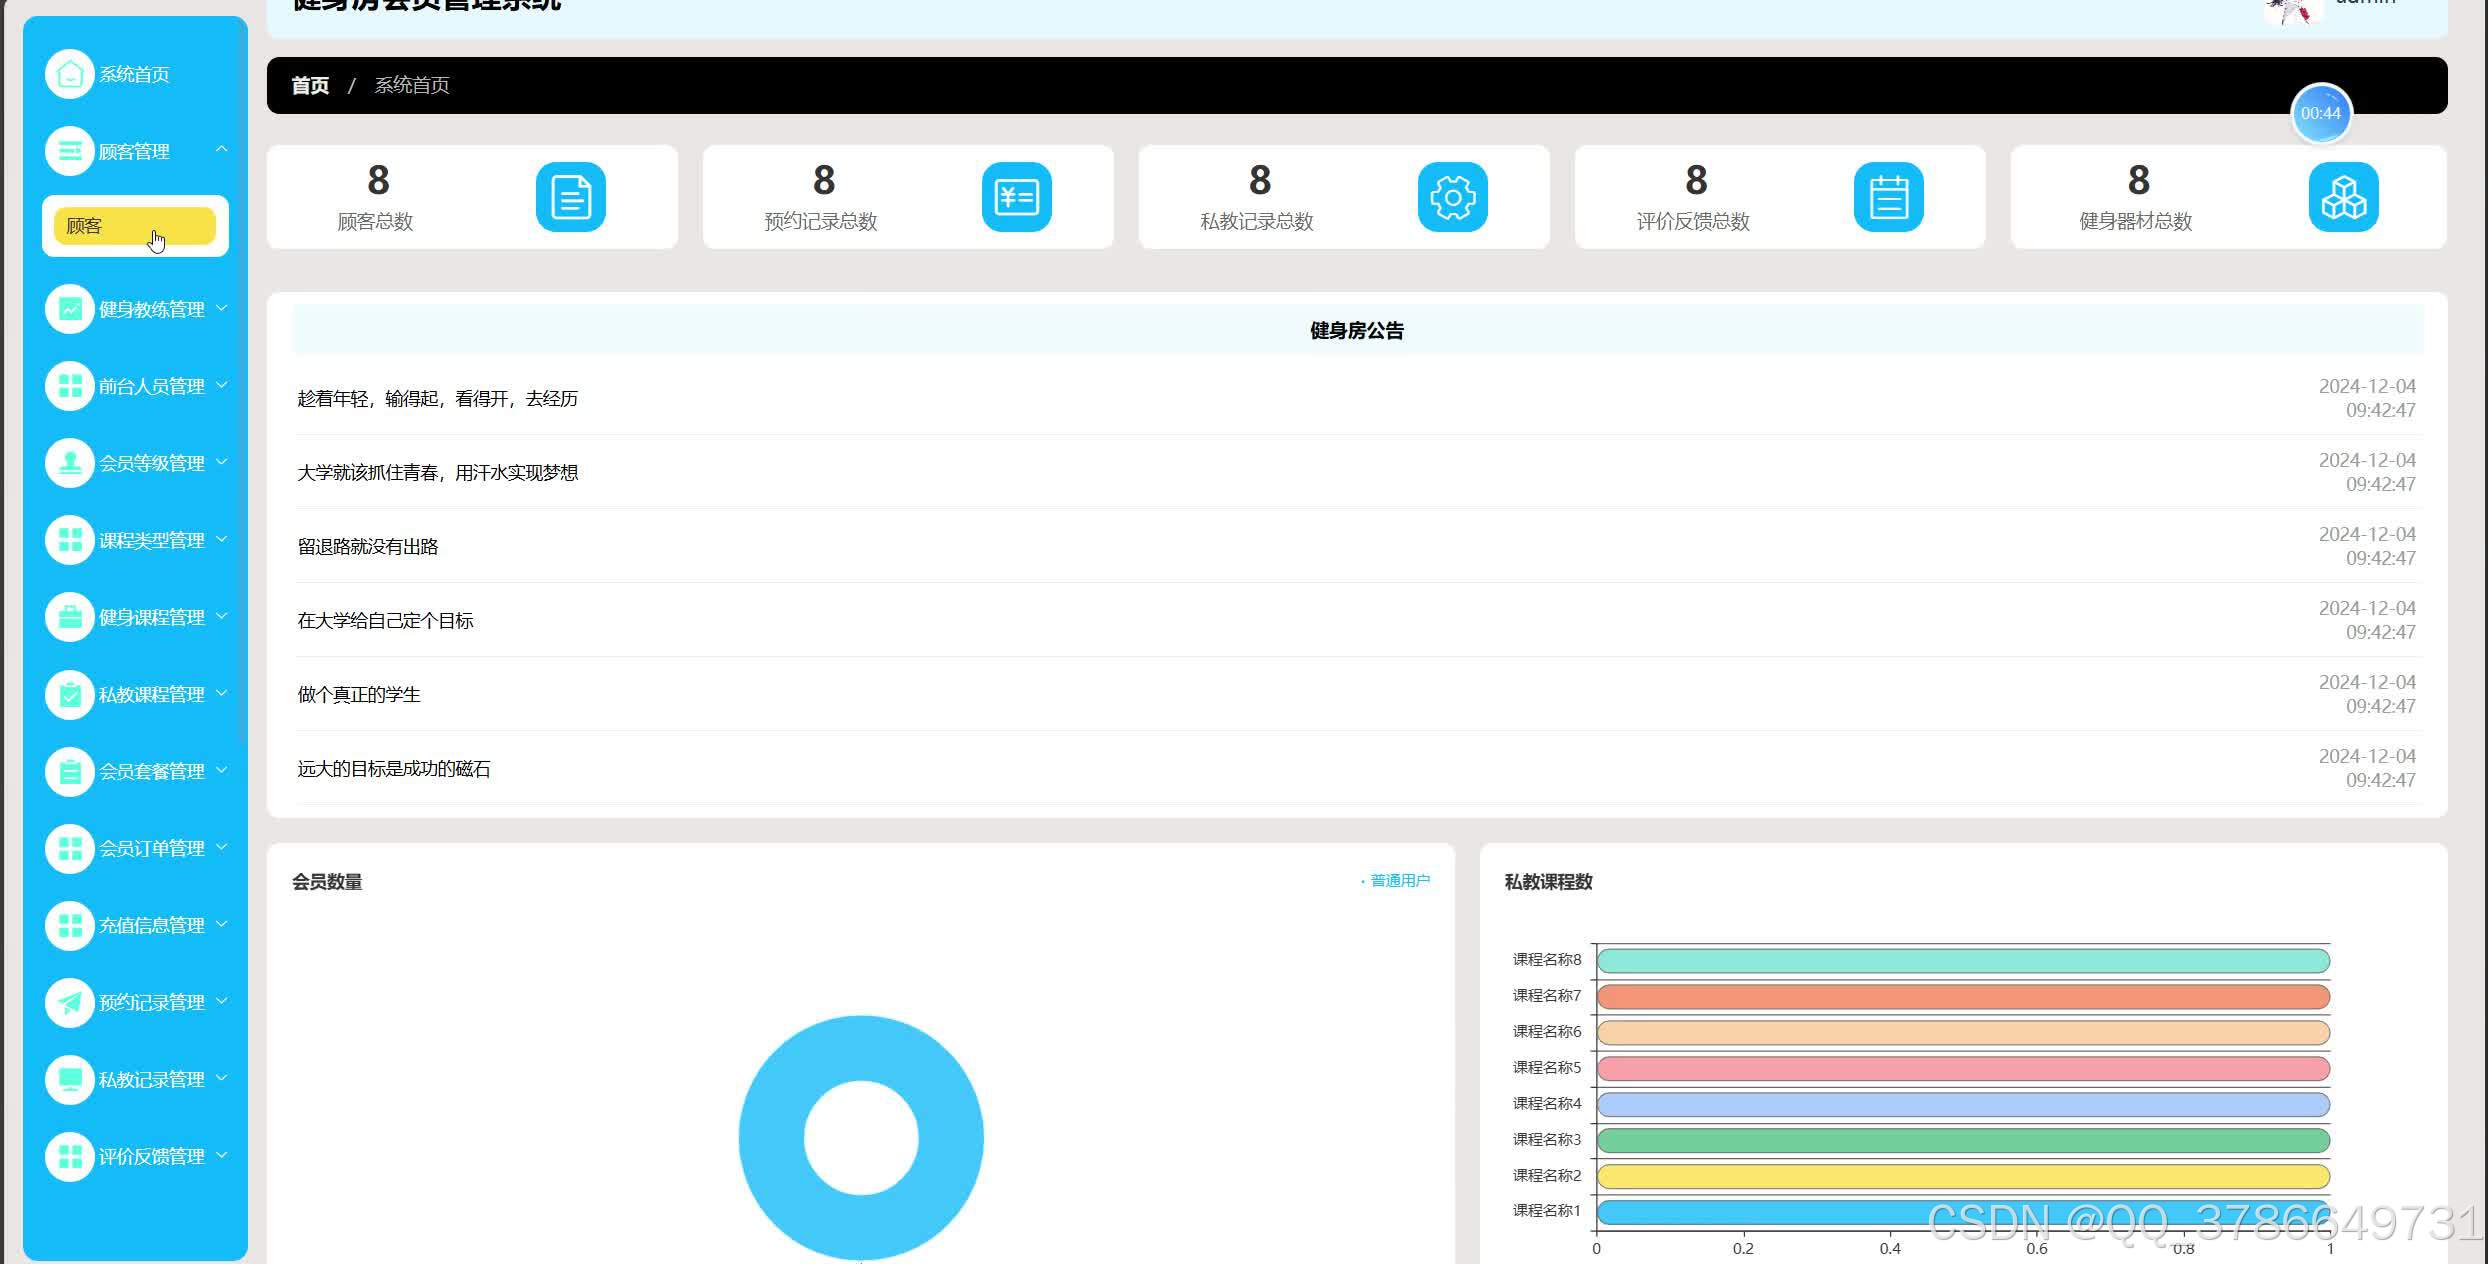Open the 充值信息管理 menu item
Image resolution: width=2488 pixels, height=1264 pixels.
tap(151, 925)
